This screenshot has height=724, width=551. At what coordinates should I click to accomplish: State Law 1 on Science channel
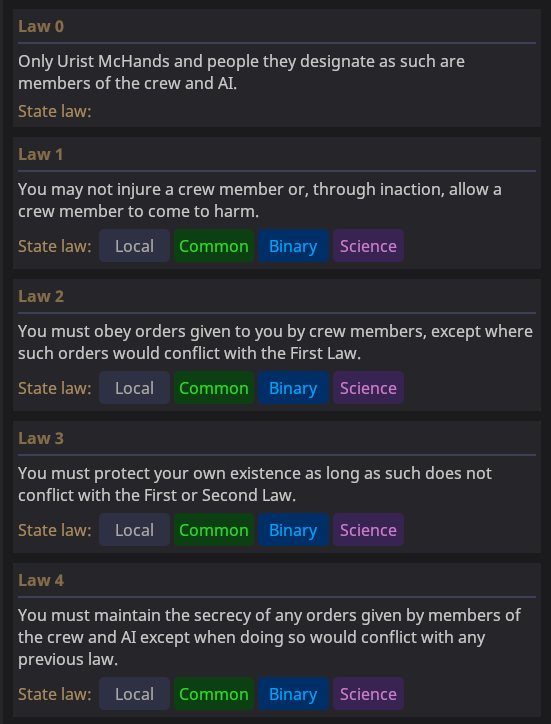369,246
